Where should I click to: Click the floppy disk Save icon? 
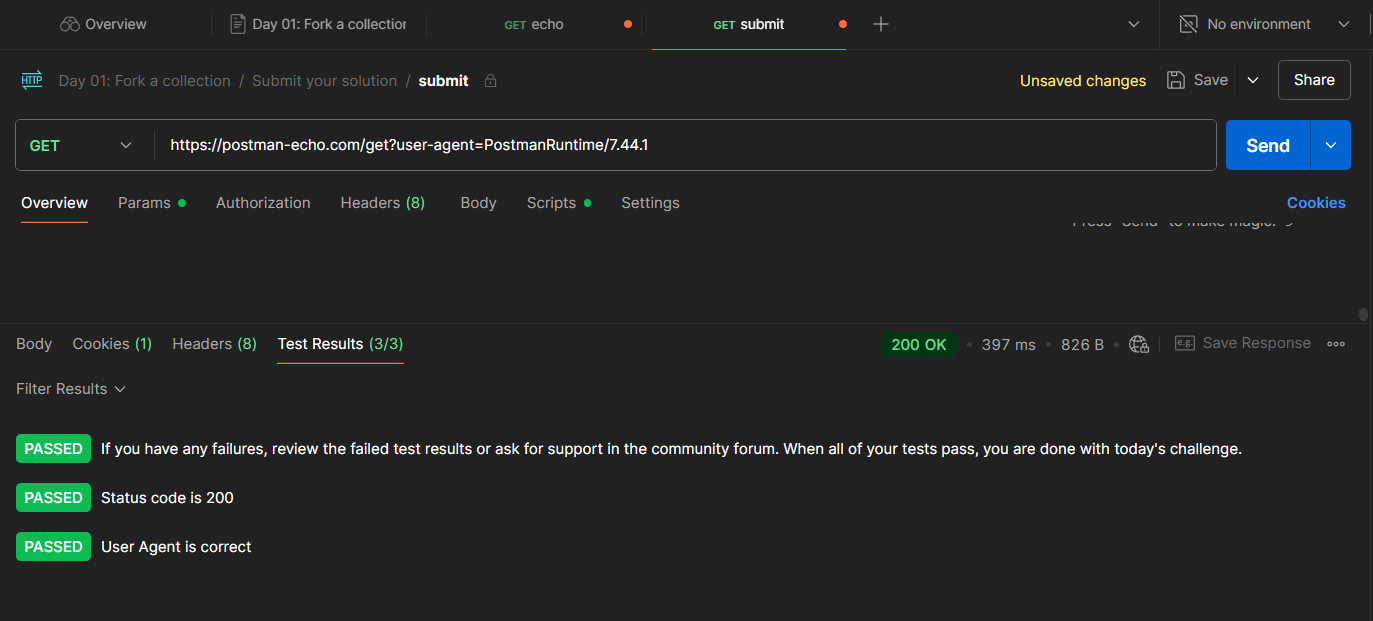[1176, 80]
